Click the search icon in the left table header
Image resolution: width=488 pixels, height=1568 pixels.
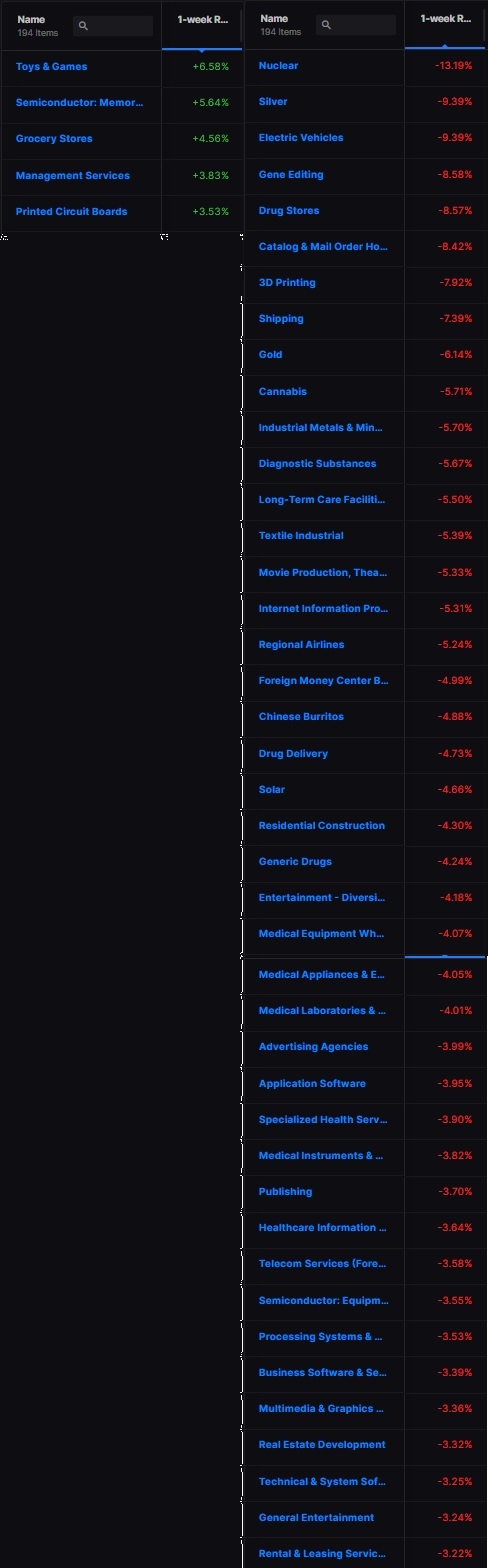(x=83, y=26)
